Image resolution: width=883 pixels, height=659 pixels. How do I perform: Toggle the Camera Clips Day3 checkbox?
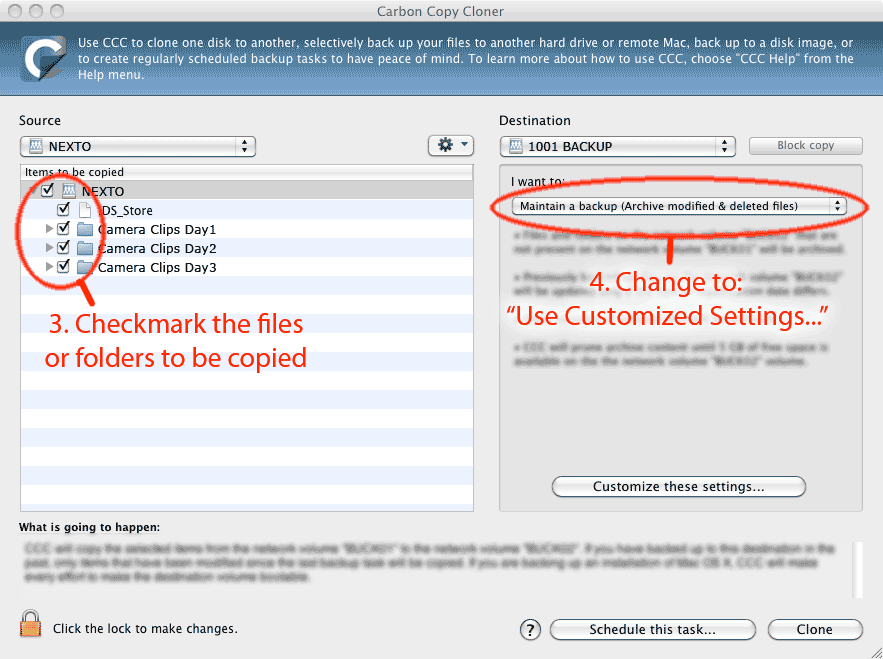click(x=64, y=266)
